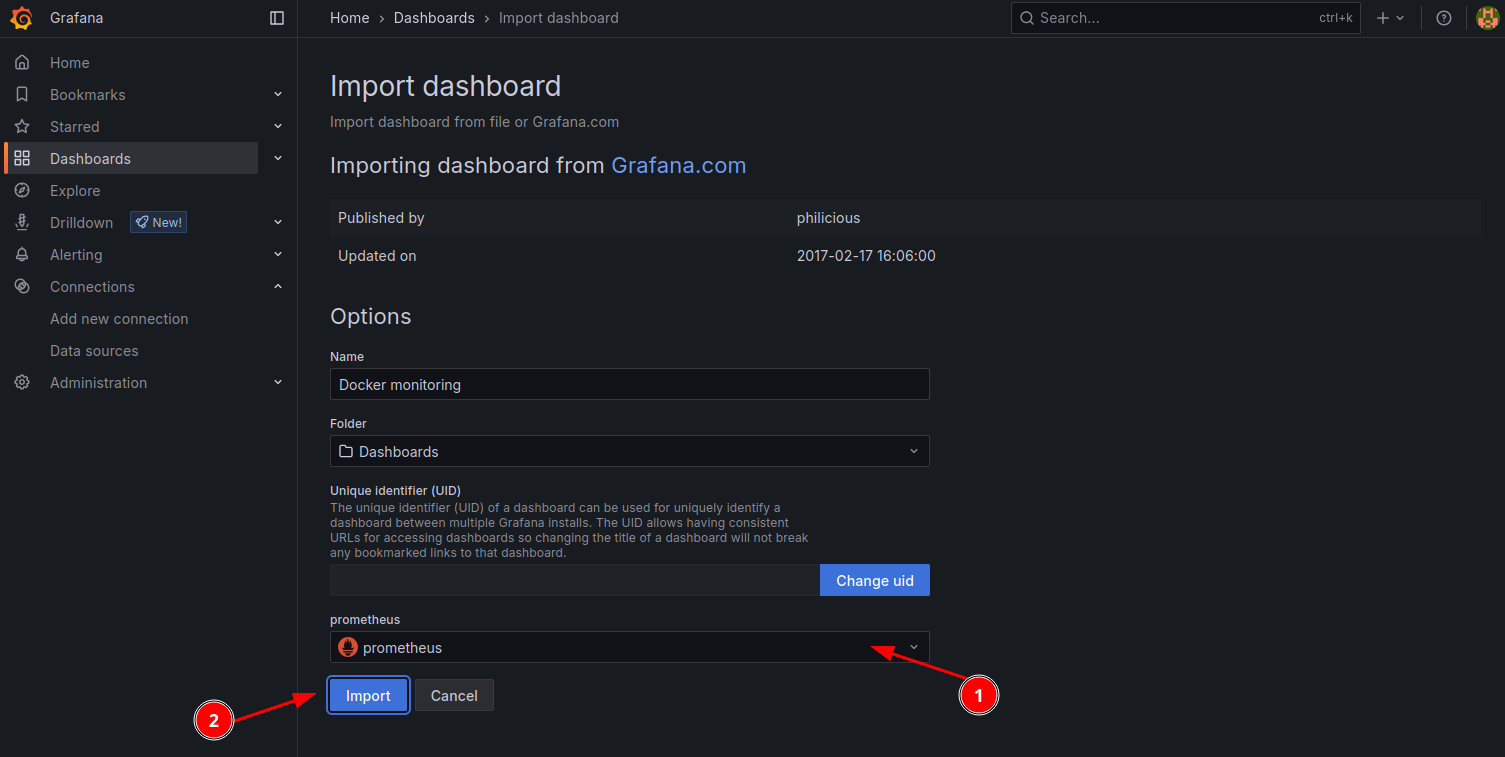Collapse the Connections section chevron
The width and height of the screenshot is (1505, 757).
[x=278, y=287]
